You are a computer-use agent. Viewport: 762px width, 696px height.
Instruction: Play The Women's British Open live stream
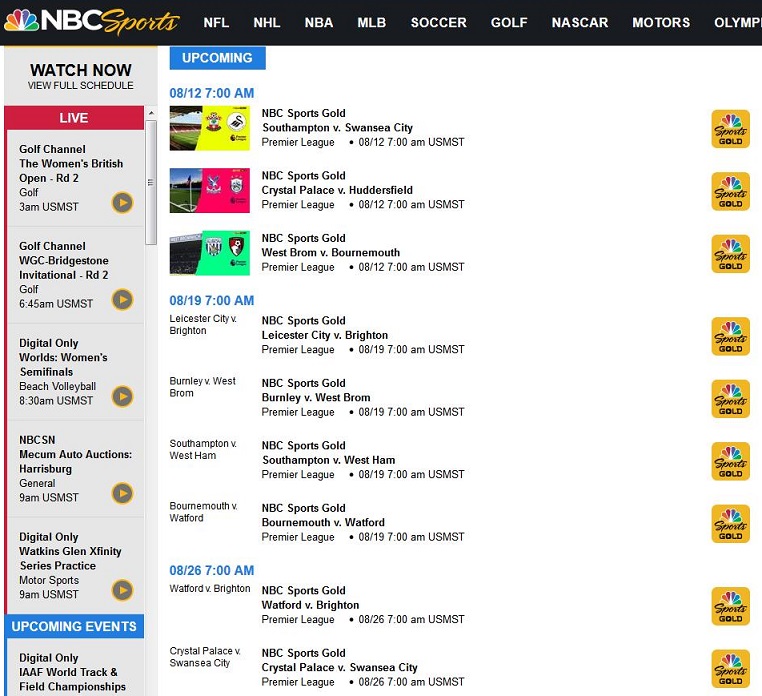coord(122,203)
